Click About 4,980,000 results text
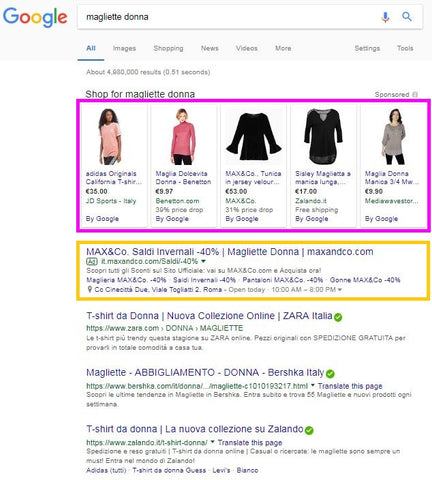The height and width of the screenshot is (480, 432). [x=148, y=72]
